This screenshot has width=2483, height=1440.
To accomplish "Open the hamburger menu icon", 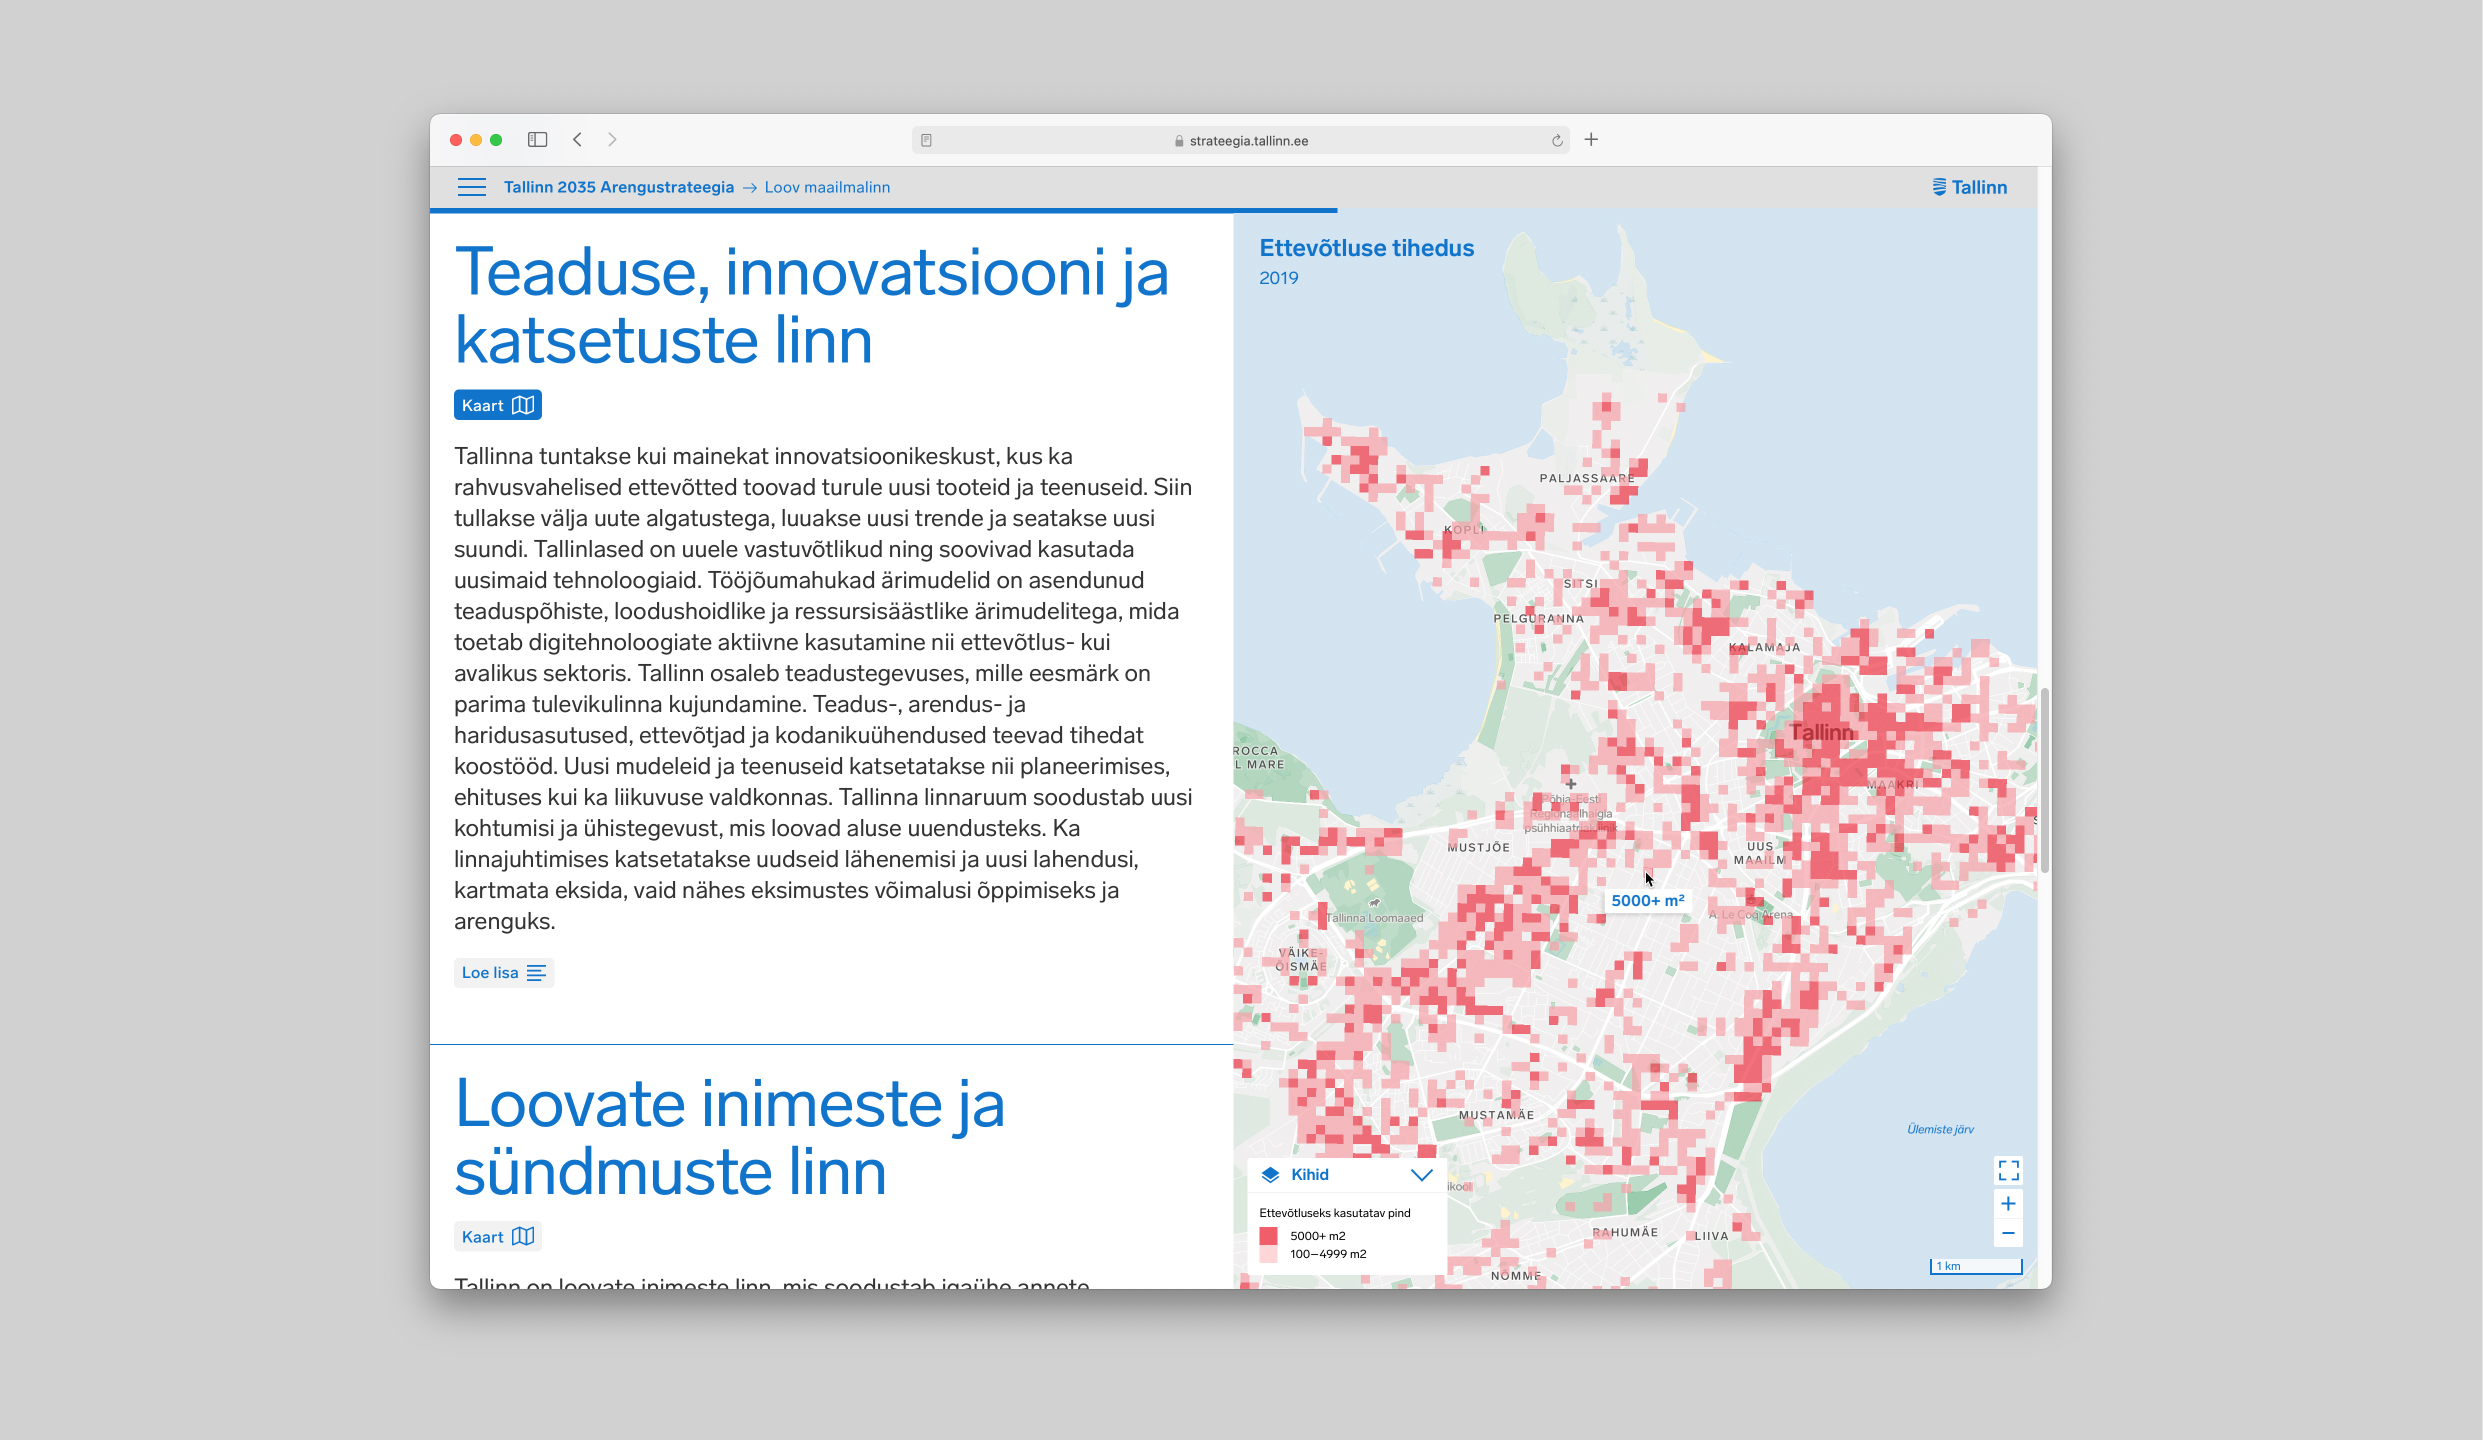I will [471, 187].
